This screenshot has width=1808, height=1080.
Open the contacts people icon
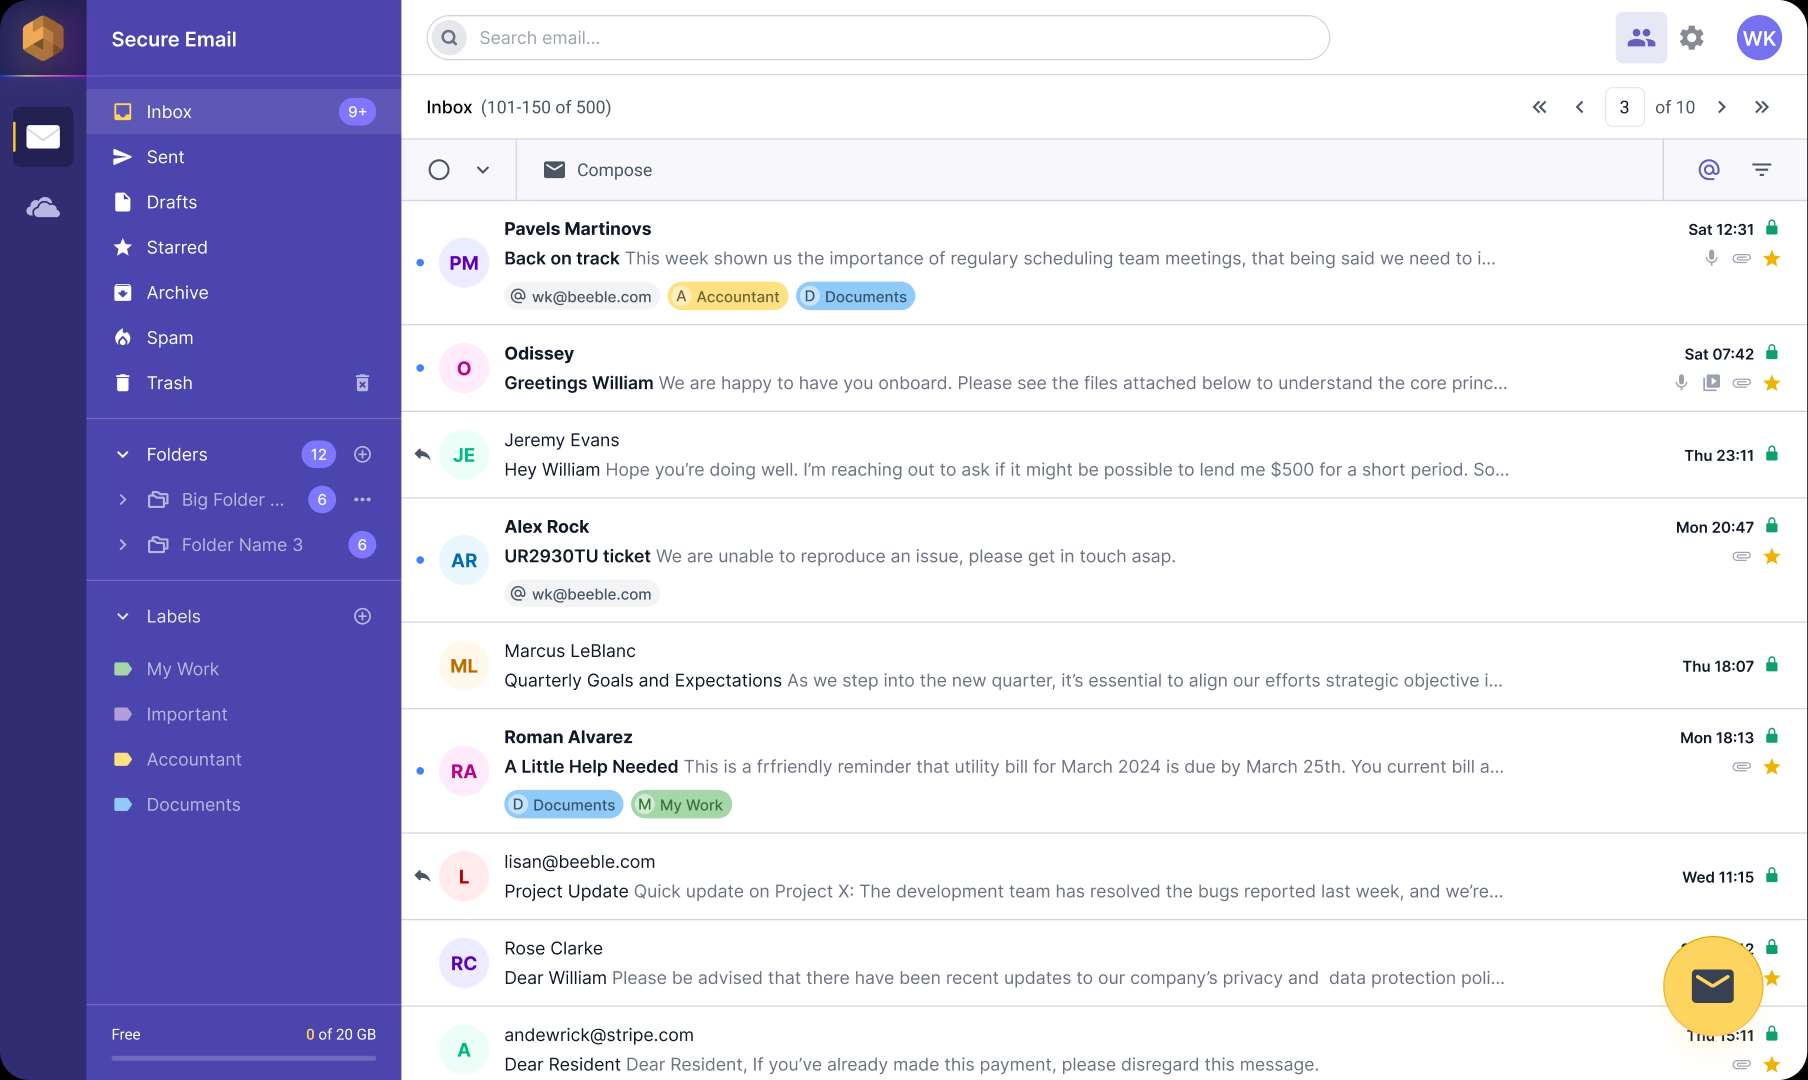coord(1641,38)
